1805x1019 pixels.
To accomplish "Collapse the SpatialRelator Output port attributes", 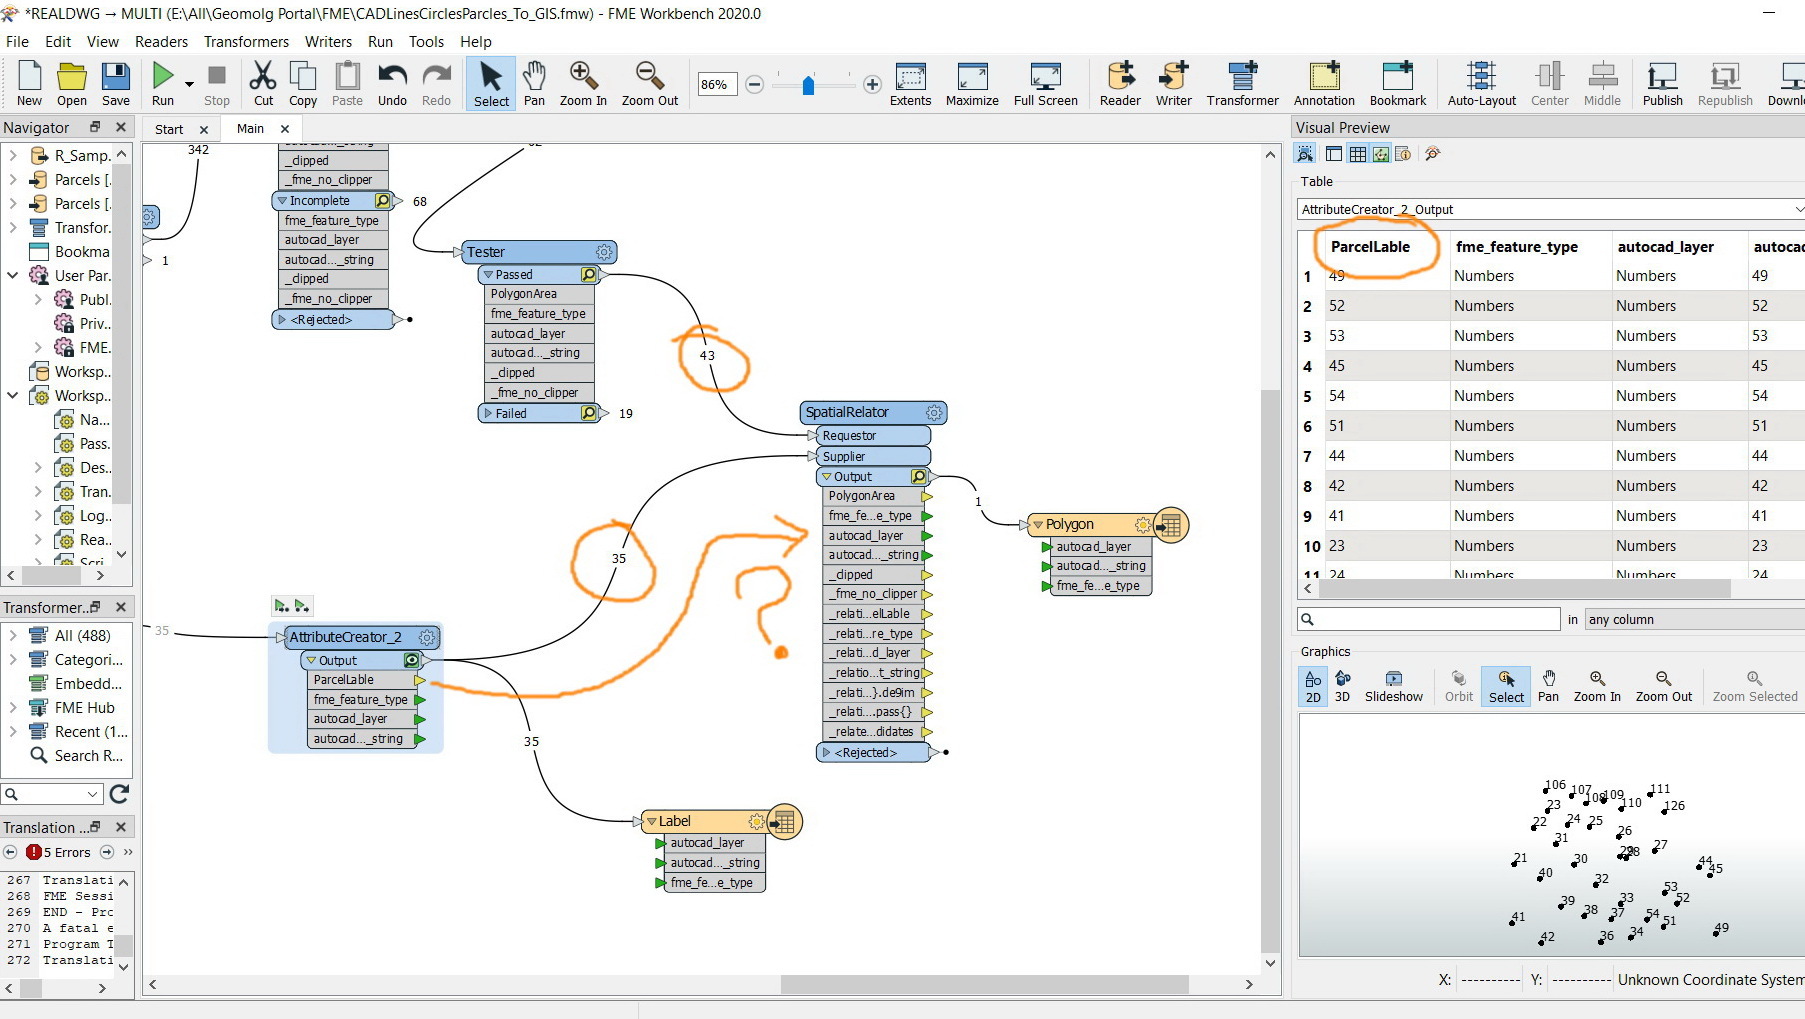I will [827, 477].
